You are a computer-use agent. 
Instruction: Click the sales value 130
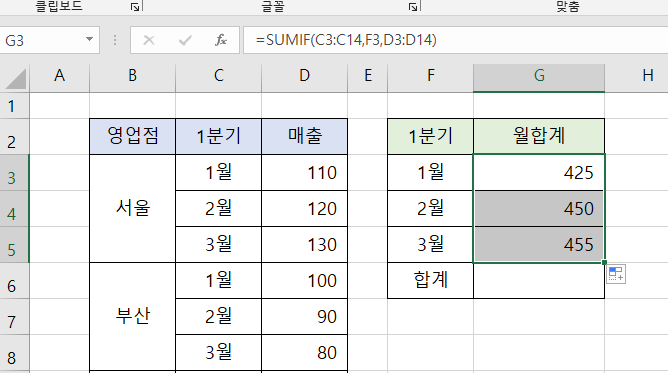pyautogui.click(x=305, y=244)
